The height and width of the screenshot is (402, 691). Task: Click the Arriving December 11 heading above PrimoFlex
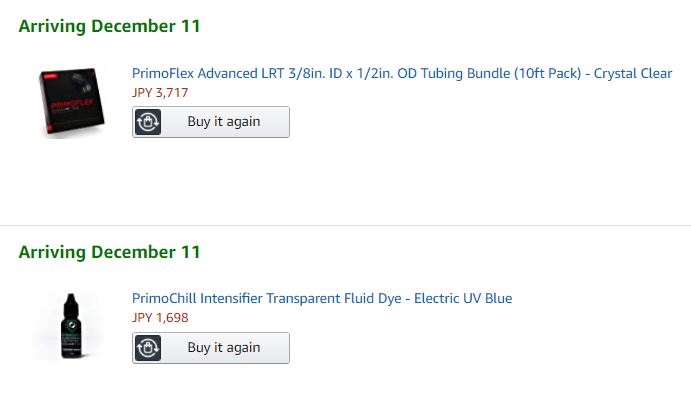109,26
